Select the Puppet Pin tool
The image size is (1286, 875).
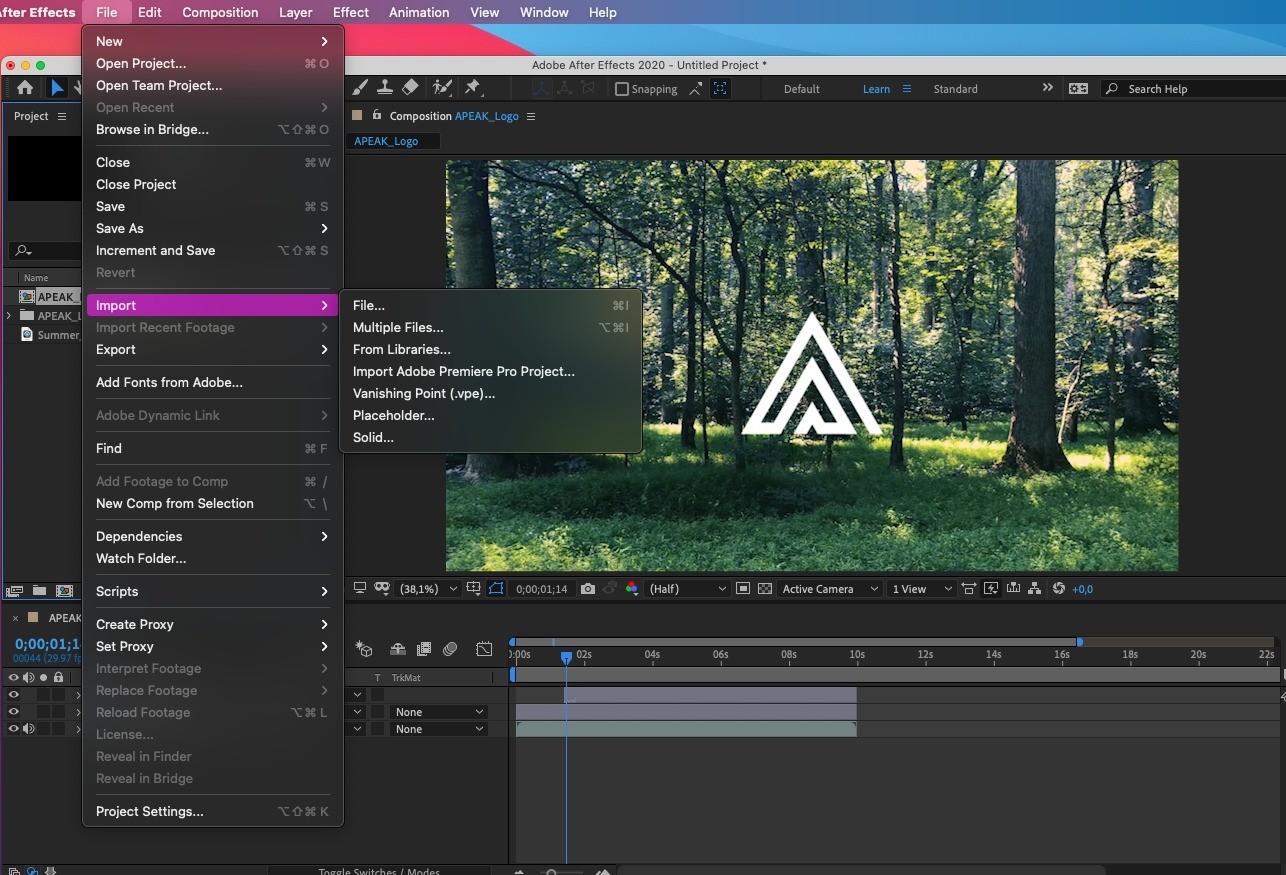click(x=473, y=88)
